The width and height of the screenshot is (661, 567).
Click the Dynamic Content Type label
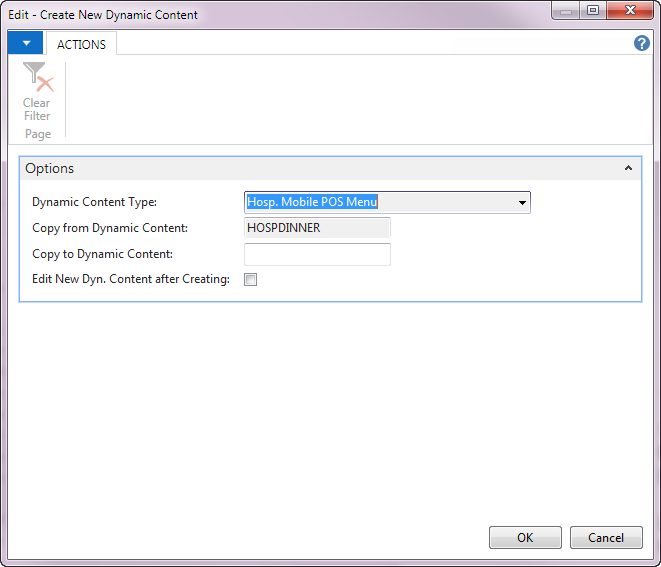tap(94, 202)
